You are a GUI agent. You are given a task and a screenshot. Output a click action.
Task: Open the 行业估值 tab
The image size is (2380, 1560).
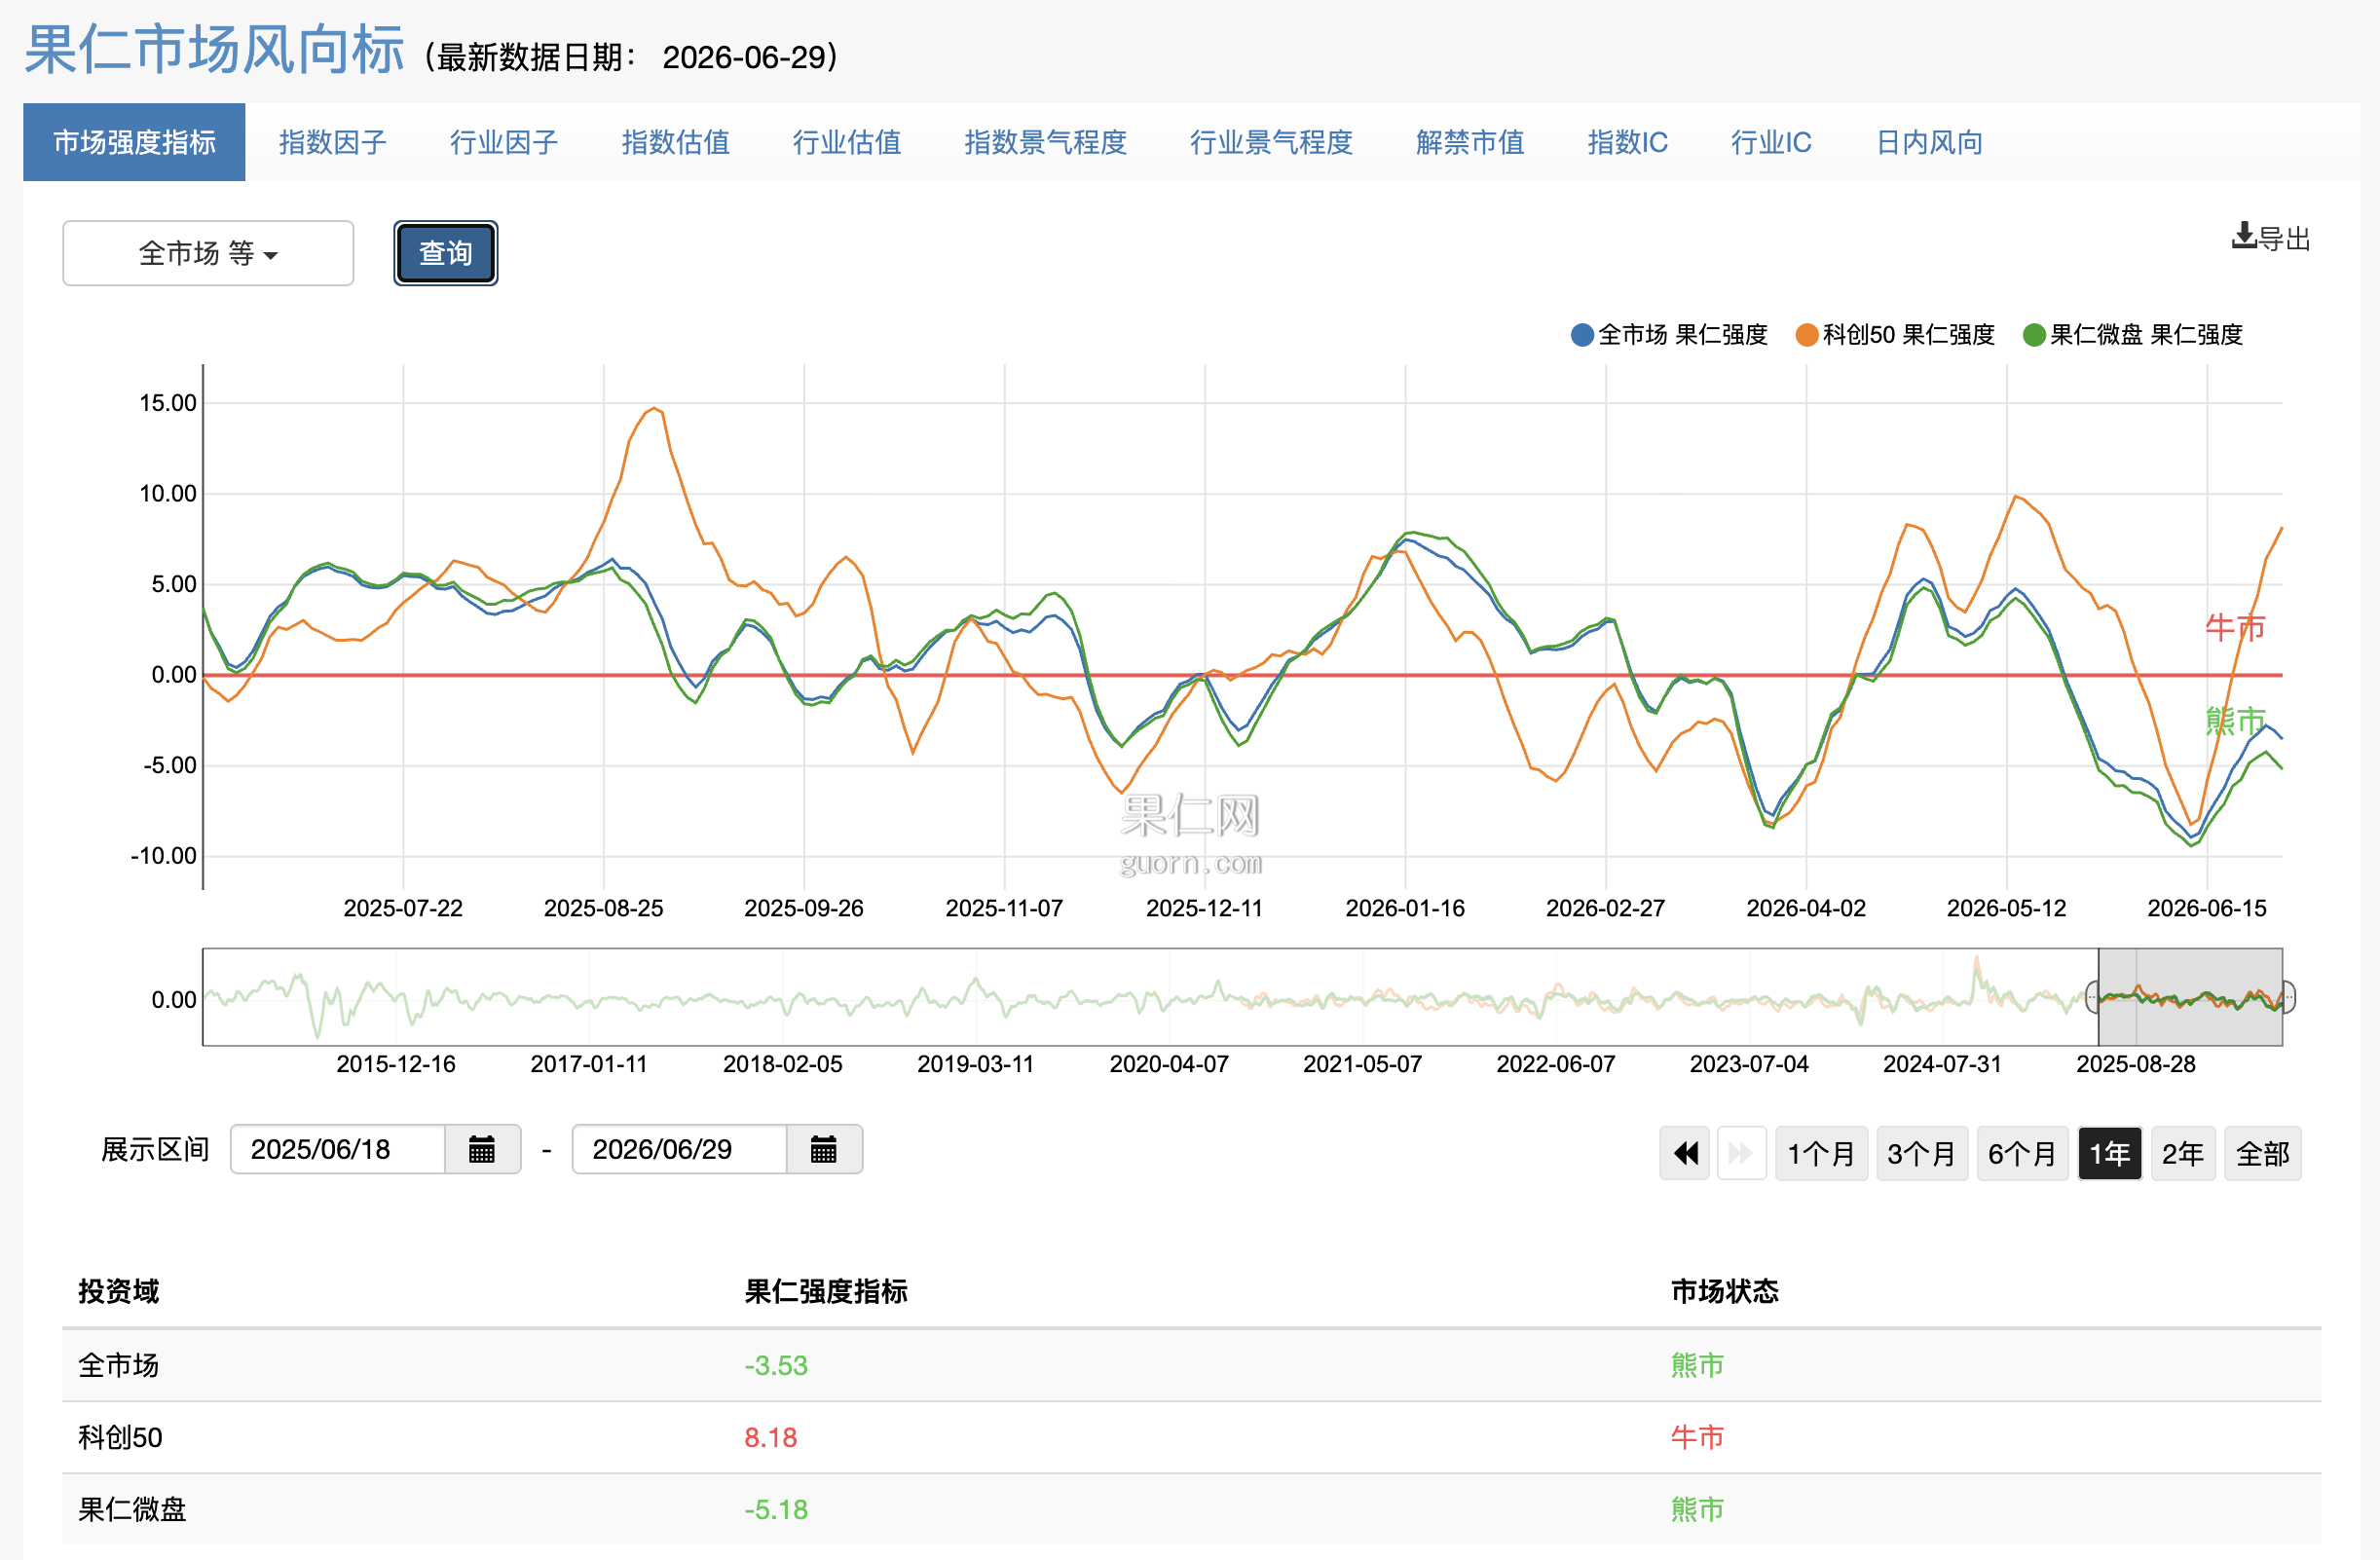[847, 142]
